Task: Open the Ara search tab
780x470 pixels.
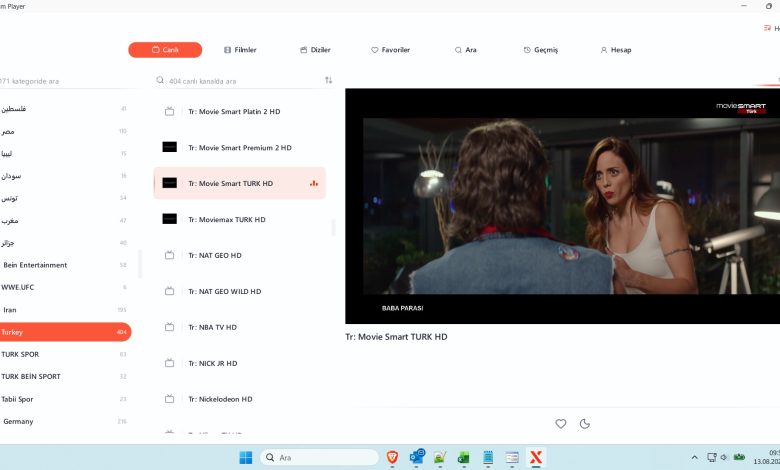Action: click(466, 50)
